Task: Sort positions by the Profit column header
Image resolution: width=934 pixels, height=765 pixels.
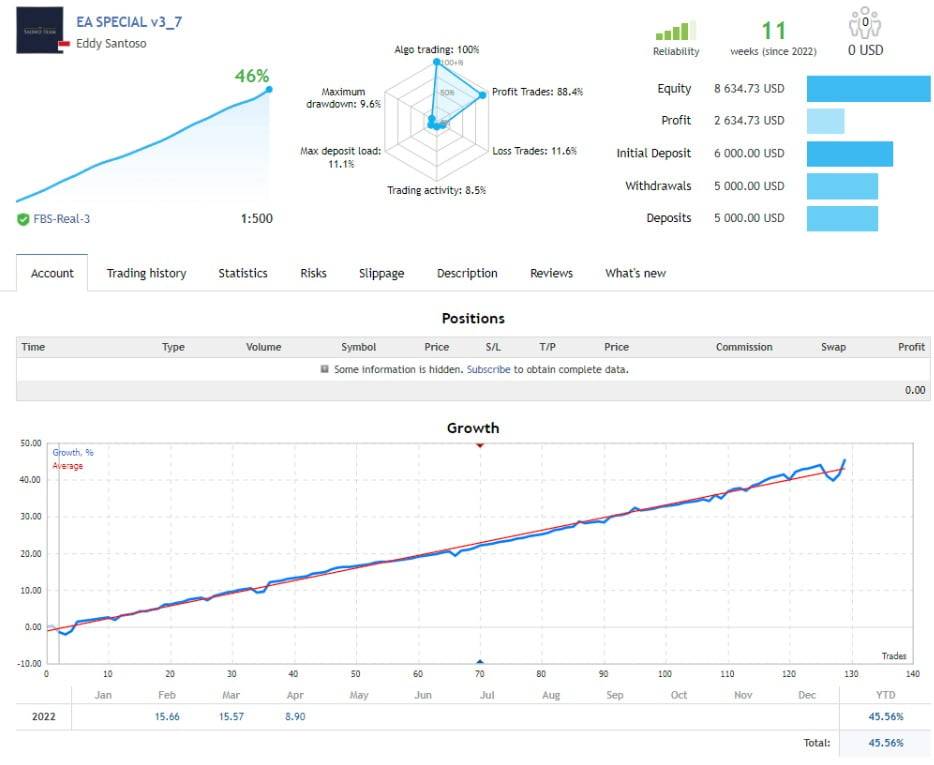Action: 911,347
